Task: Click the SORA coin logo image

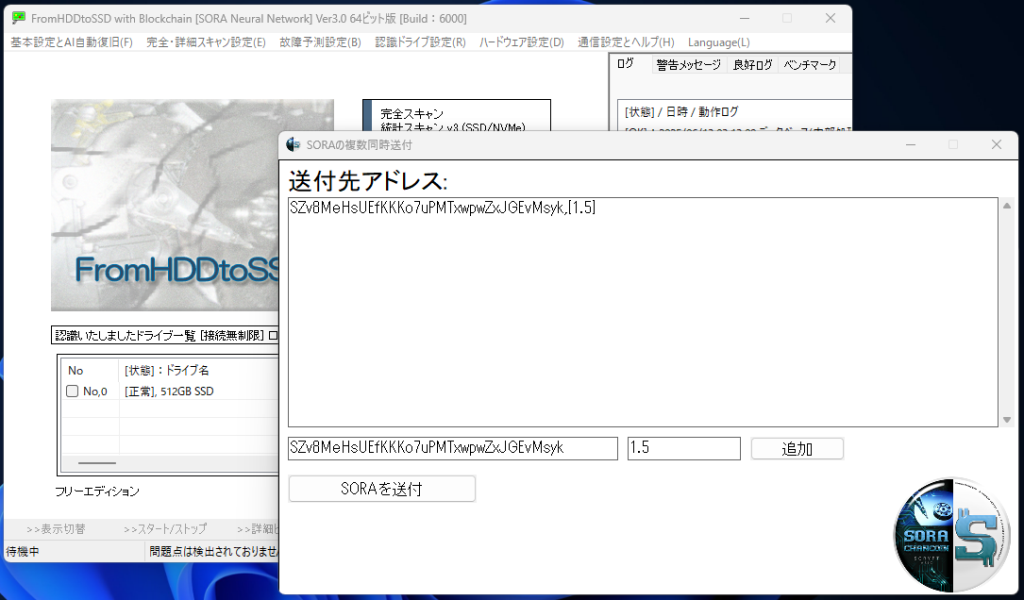Action: [x=954, y=535]
